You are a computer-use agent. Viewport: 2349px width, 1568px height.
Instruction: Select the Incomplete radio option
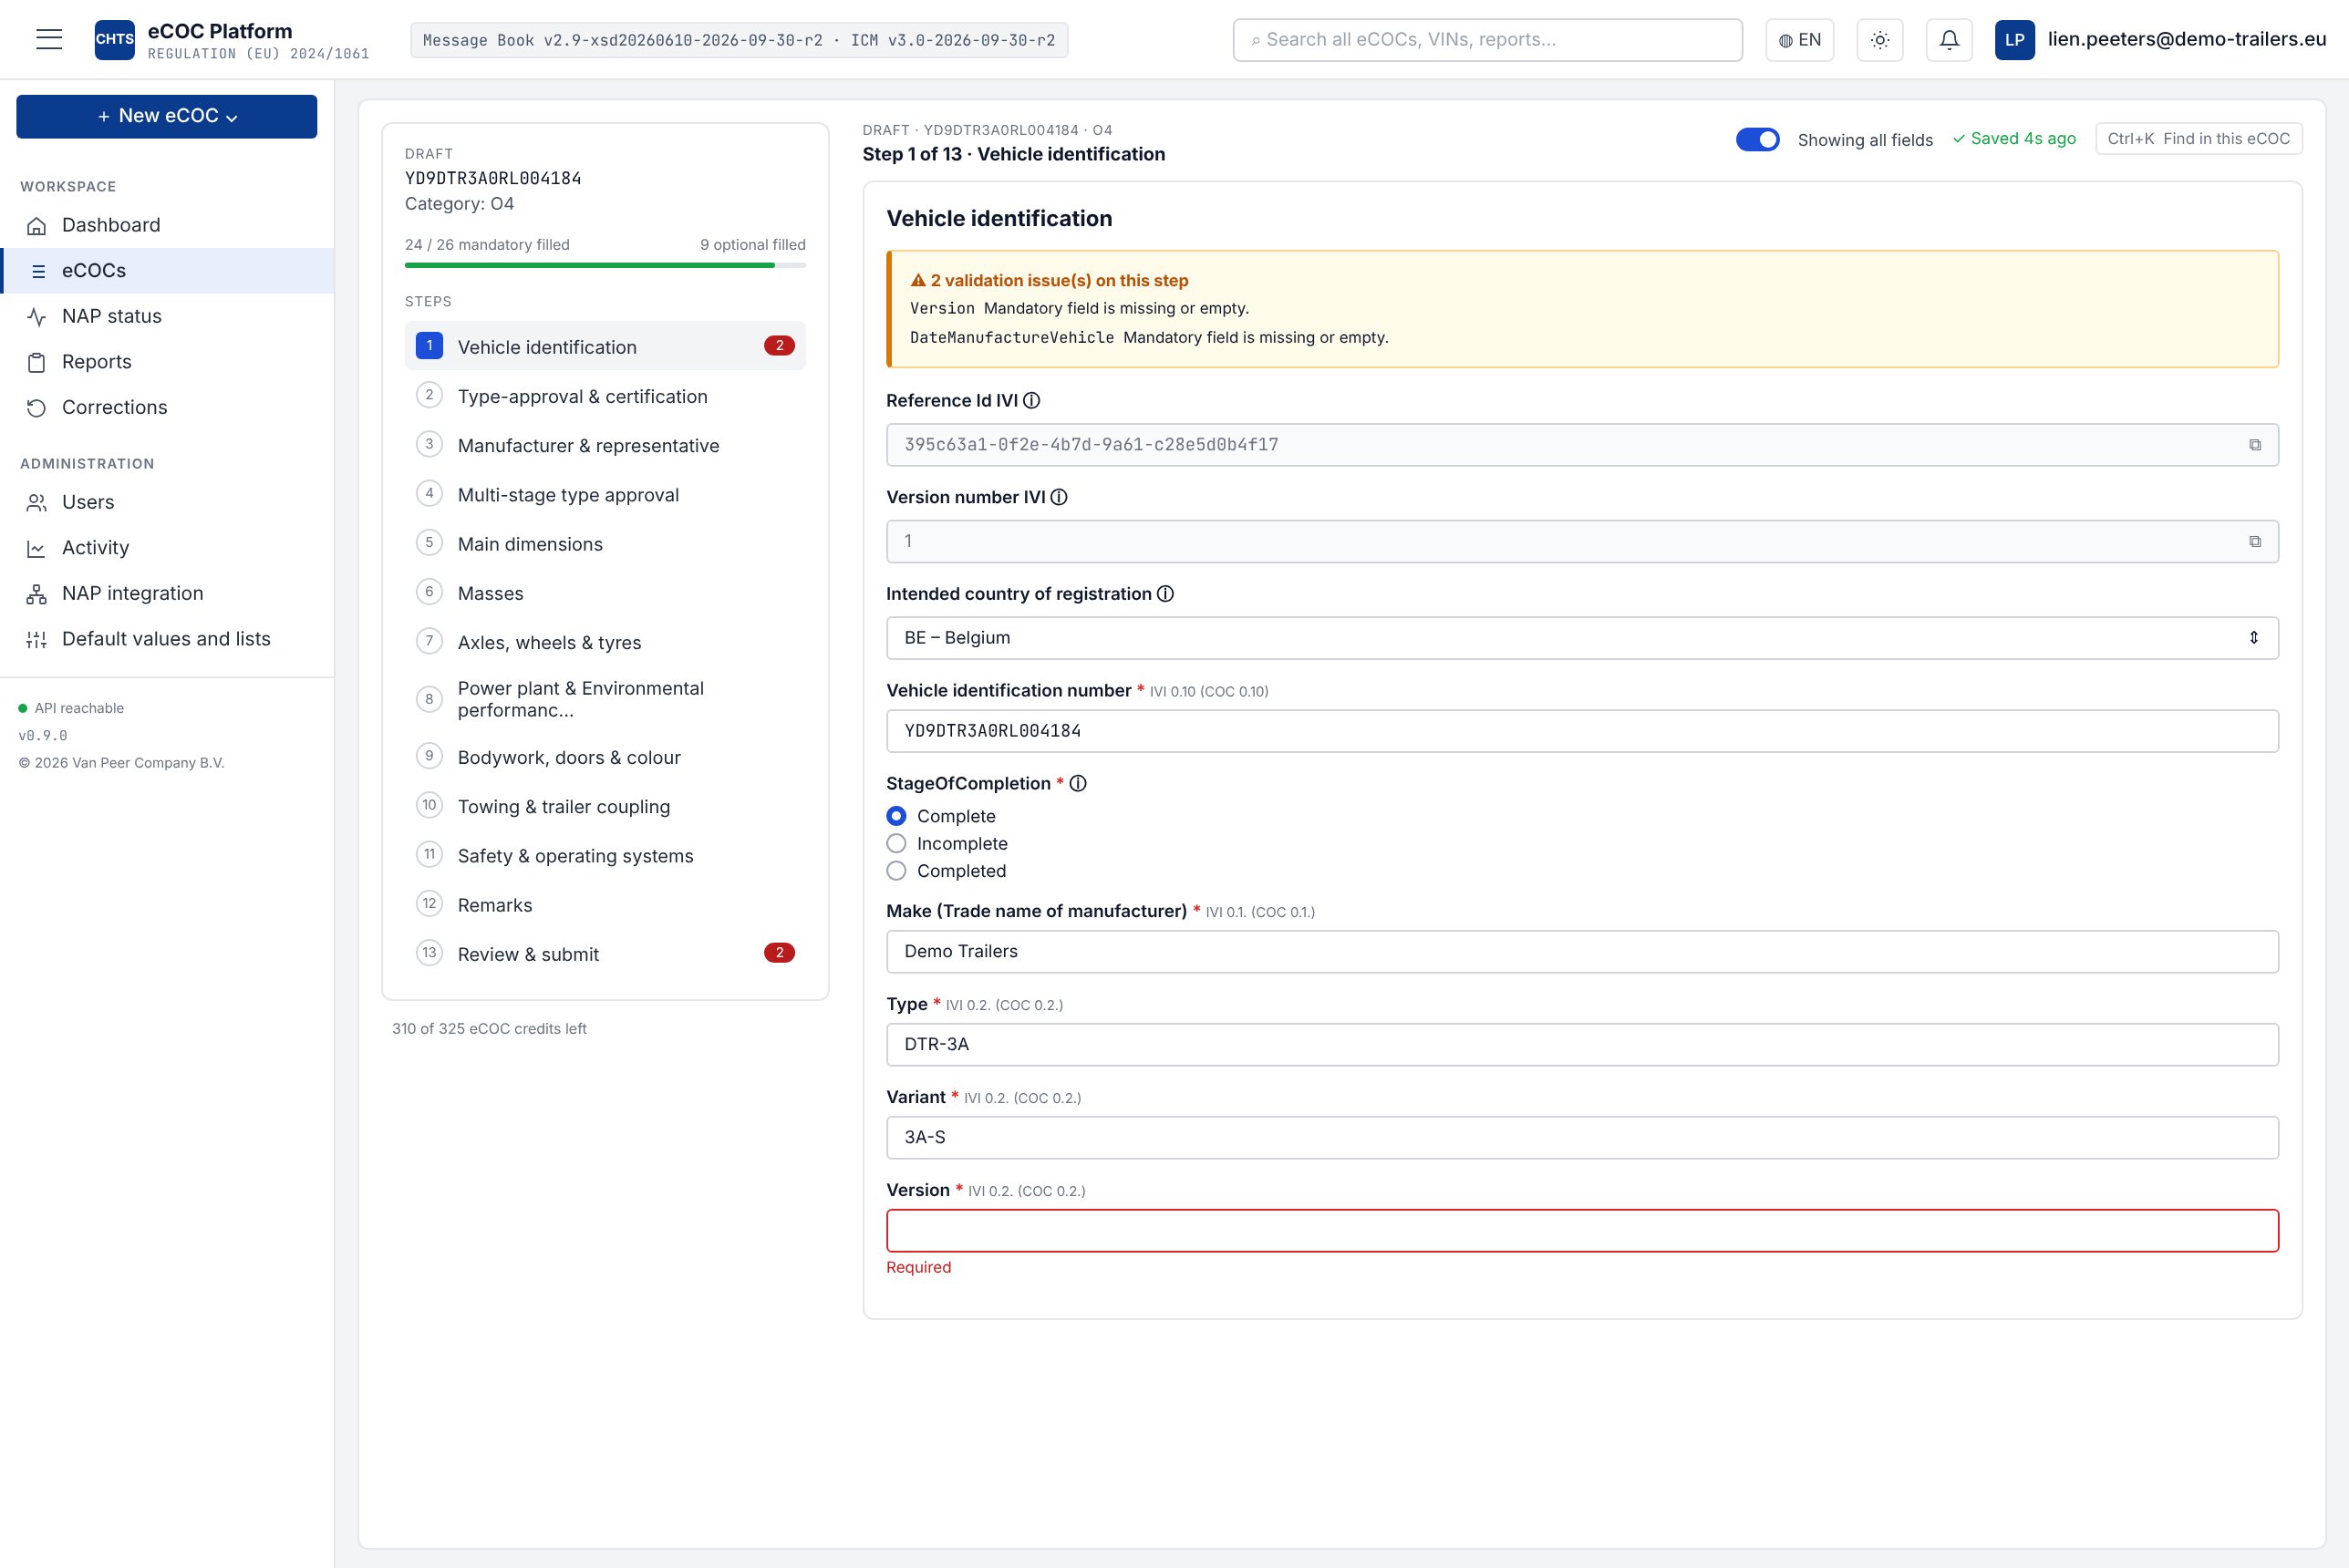click(x=896, y=844)
